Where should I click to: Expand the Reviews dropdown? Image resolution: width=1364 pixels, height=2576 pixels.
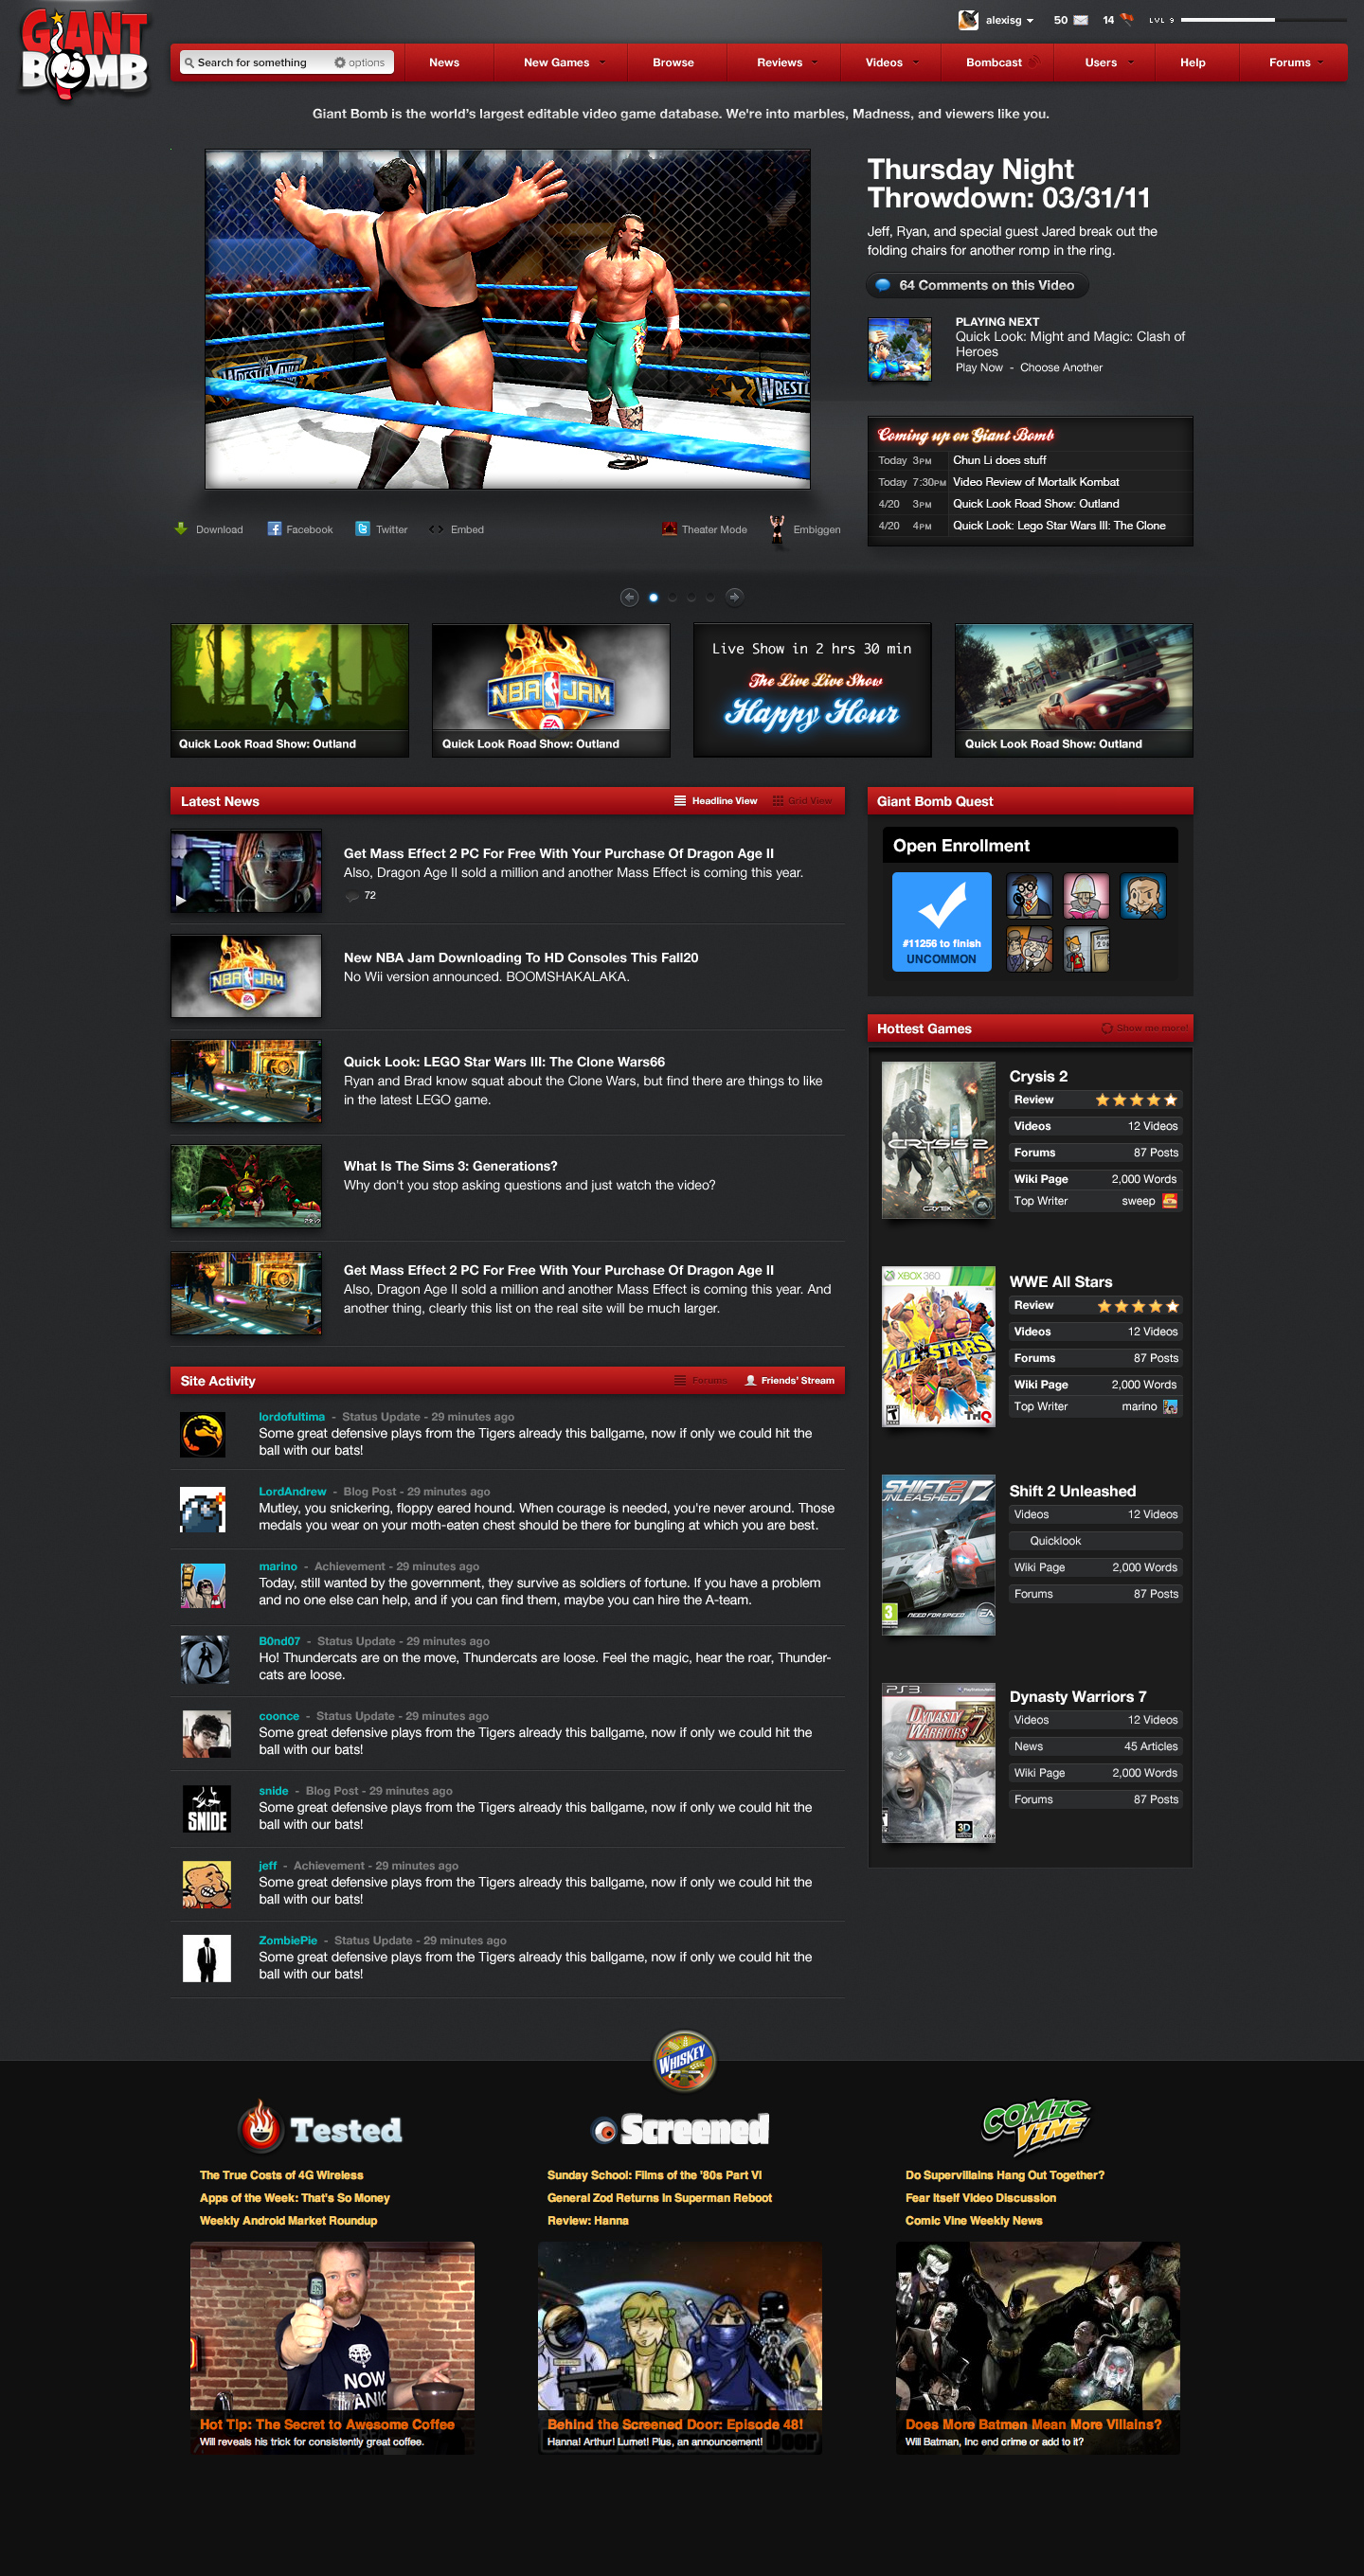click(x=814, y=62)
